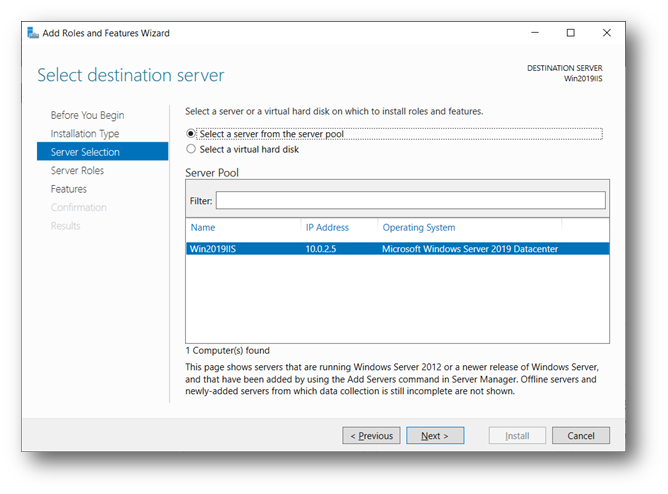This screenshot has width=668, height=494.
Task: Select the Server Selection step
Action: coord(86,152)
